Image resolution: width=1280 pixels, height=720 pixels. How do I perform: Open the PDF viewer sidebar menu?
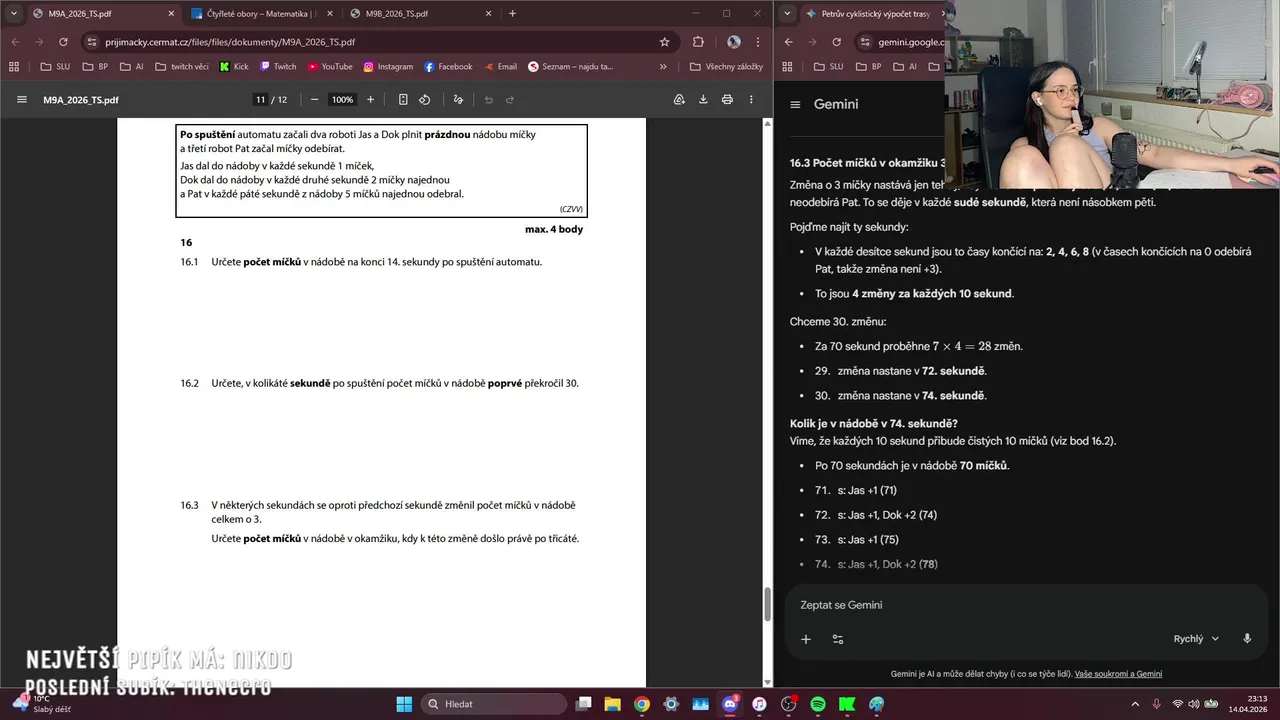click(x=22, y=100)
